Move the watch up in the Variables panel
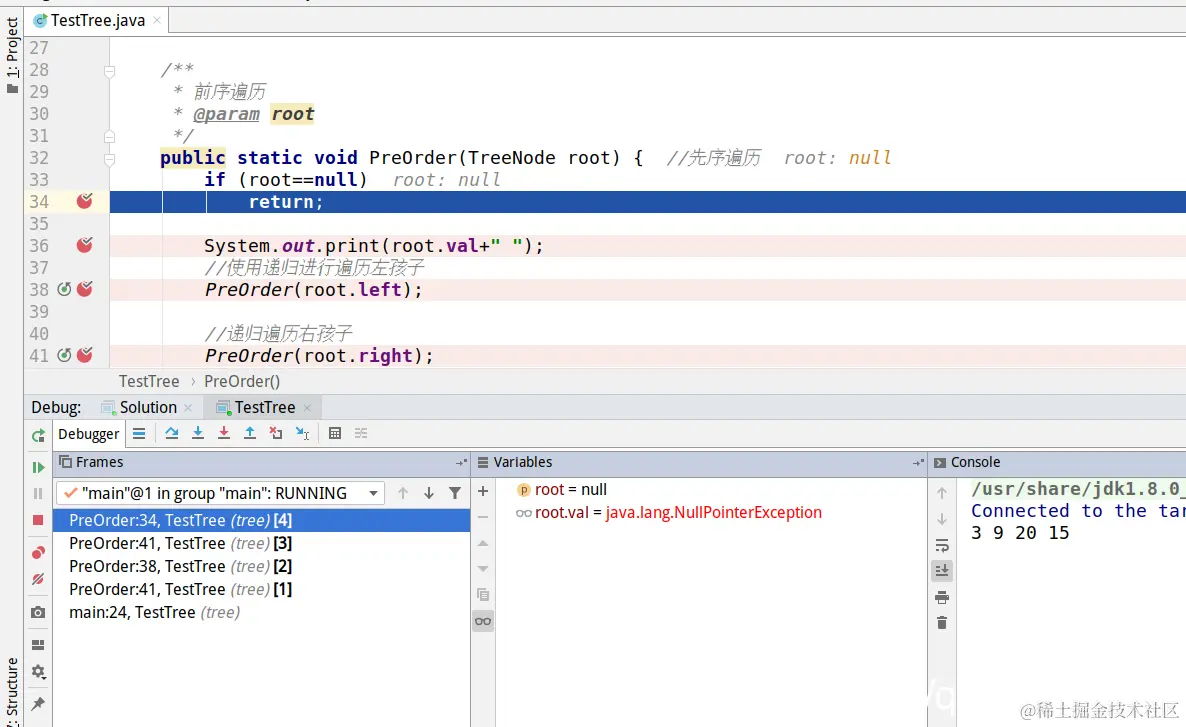This screenshot has height=727, width=1186. coord(483,543)
